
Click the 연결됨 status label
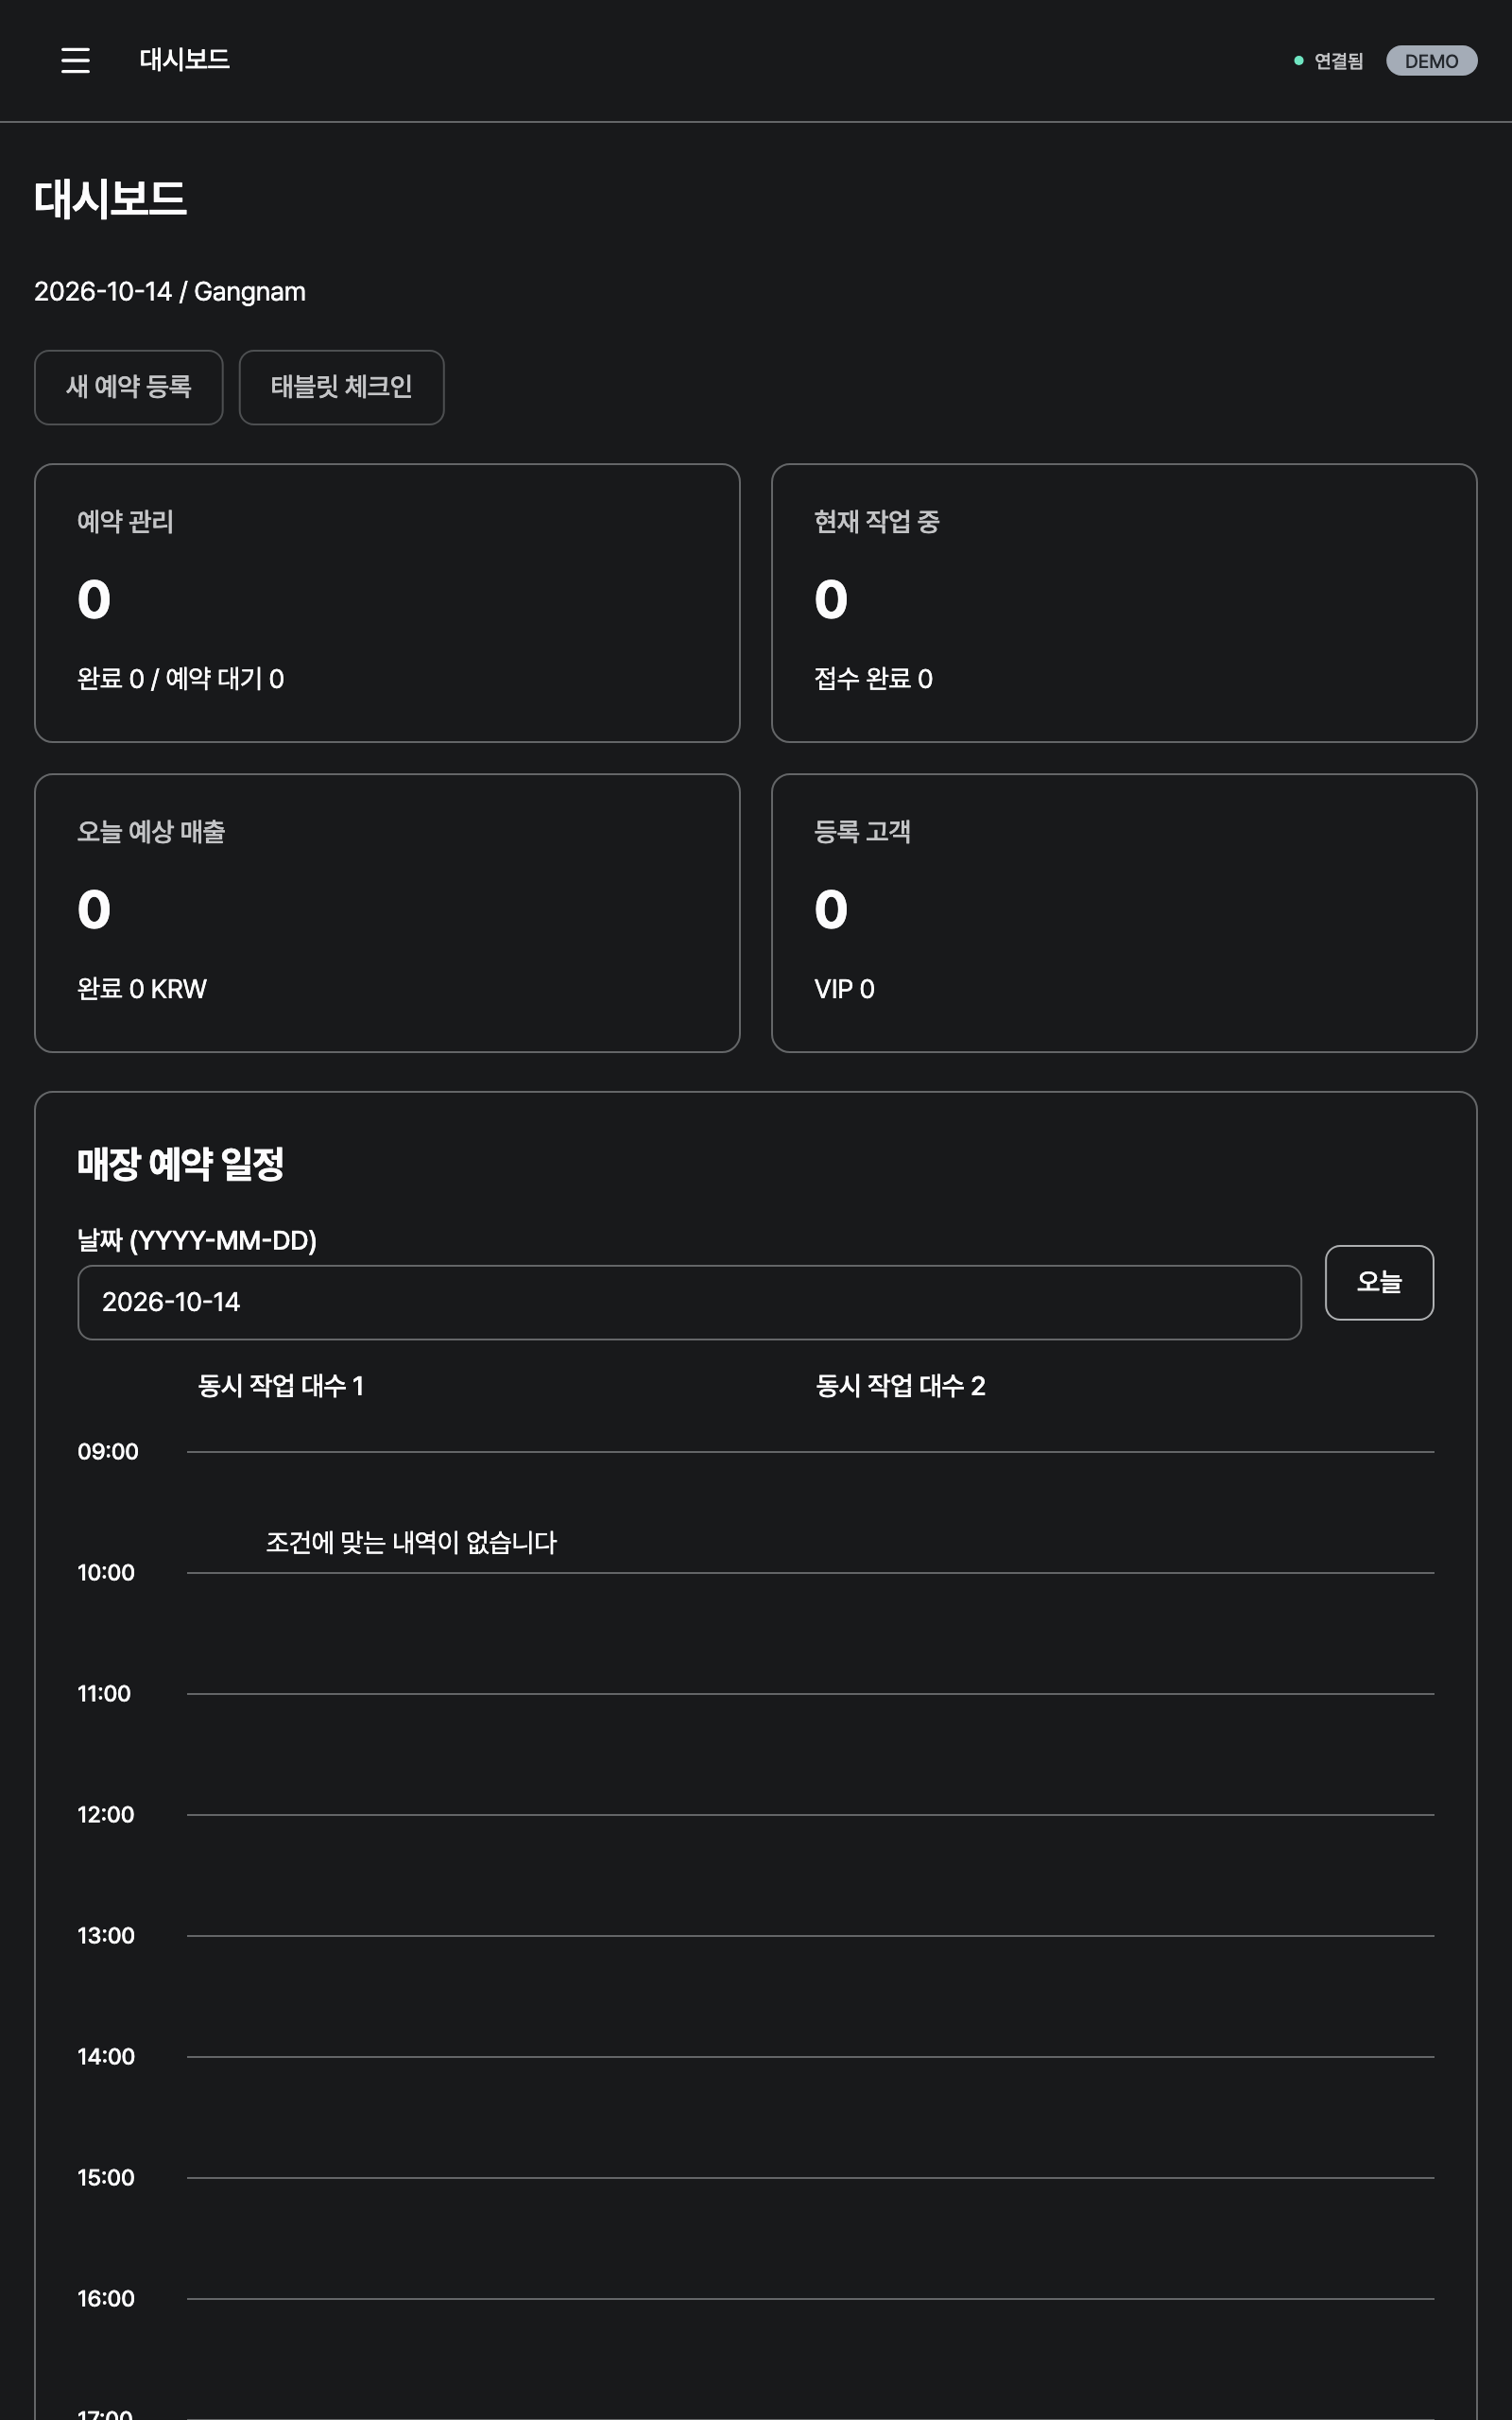click(x=1338, y=61)
